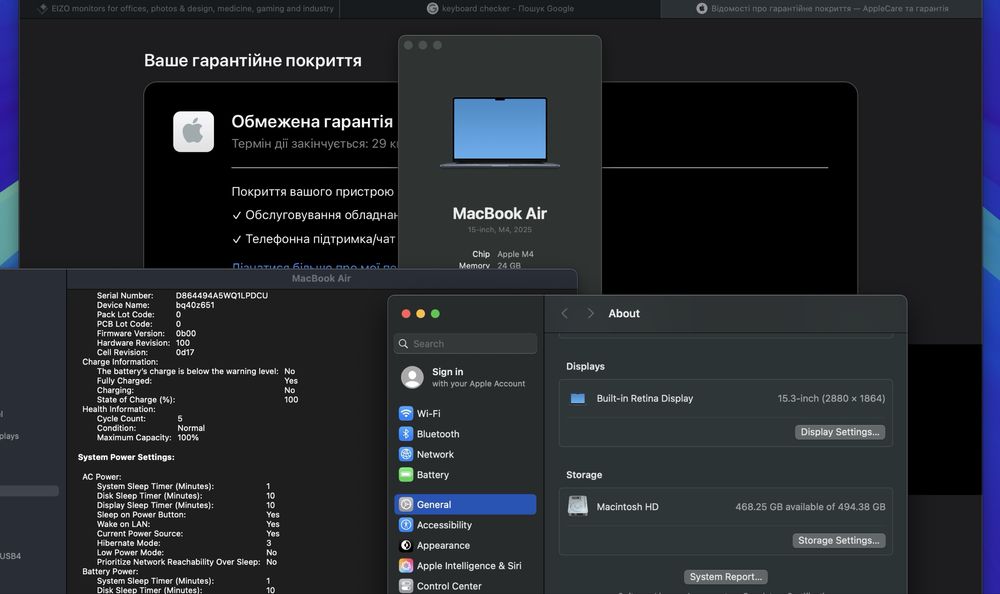Screen dimensions: 1000x594
Task: Minimize System Settings with the yellow button
Action: 420,313
